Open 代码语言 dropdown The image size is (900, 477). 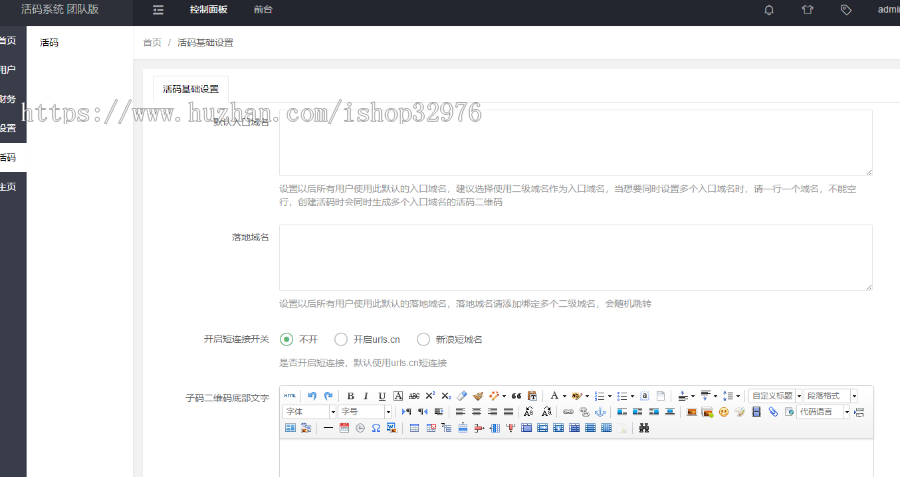(x=823, y=412)
